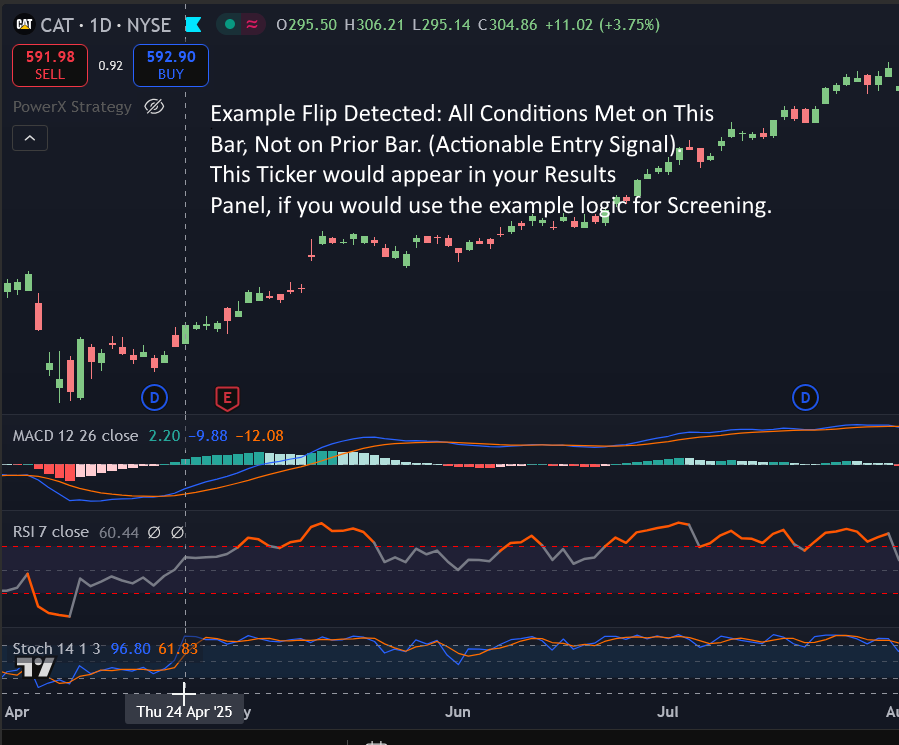Open the right D dividend marker near July
This screenshot has width=899, height=745.
[x=805, y=399]
